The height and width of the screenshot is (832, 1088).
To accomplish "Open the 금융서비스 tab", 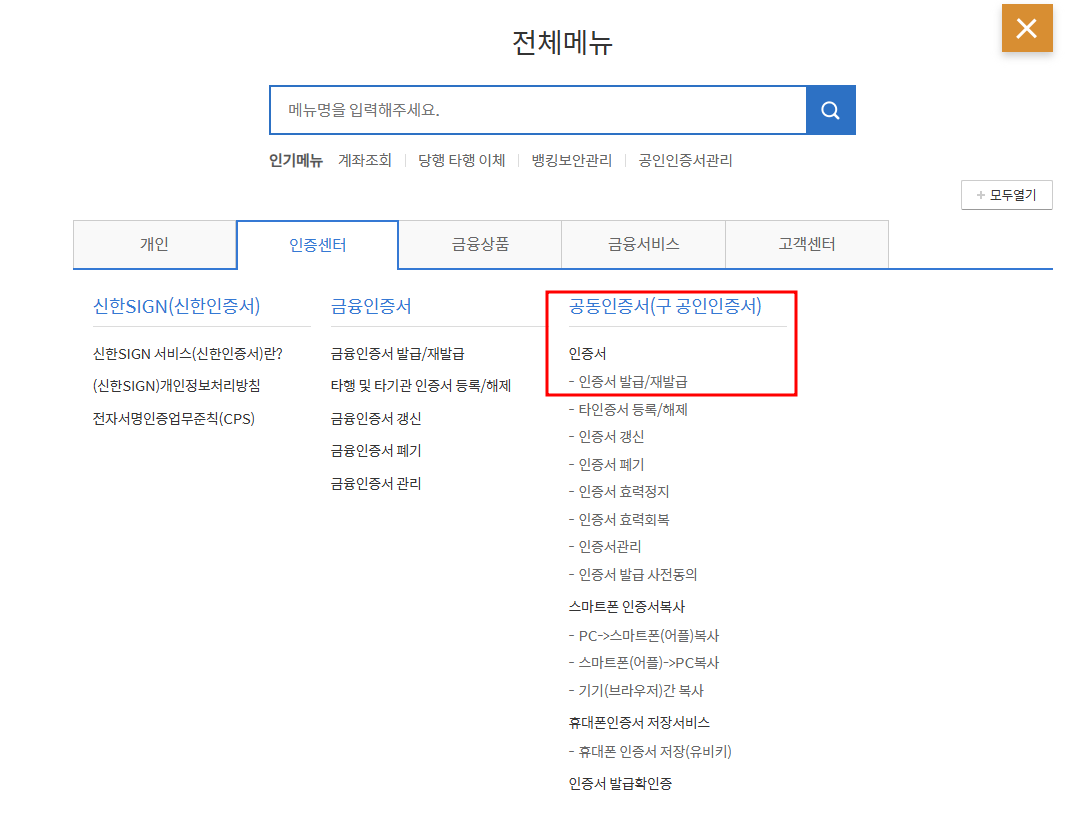I will tap(644, 244).
